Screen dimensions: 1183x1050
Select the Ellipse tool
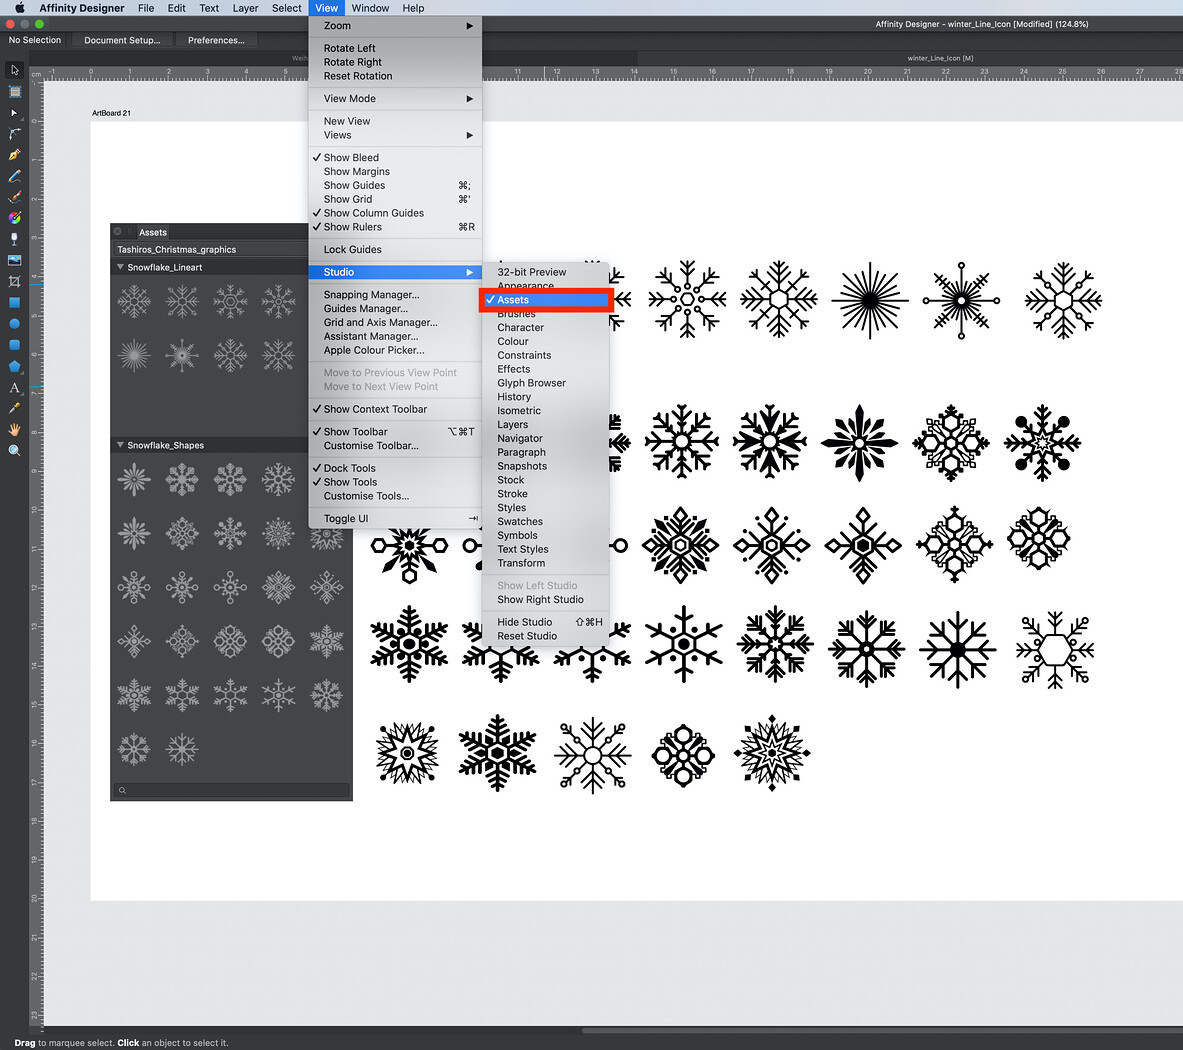(x=14, y=324)
